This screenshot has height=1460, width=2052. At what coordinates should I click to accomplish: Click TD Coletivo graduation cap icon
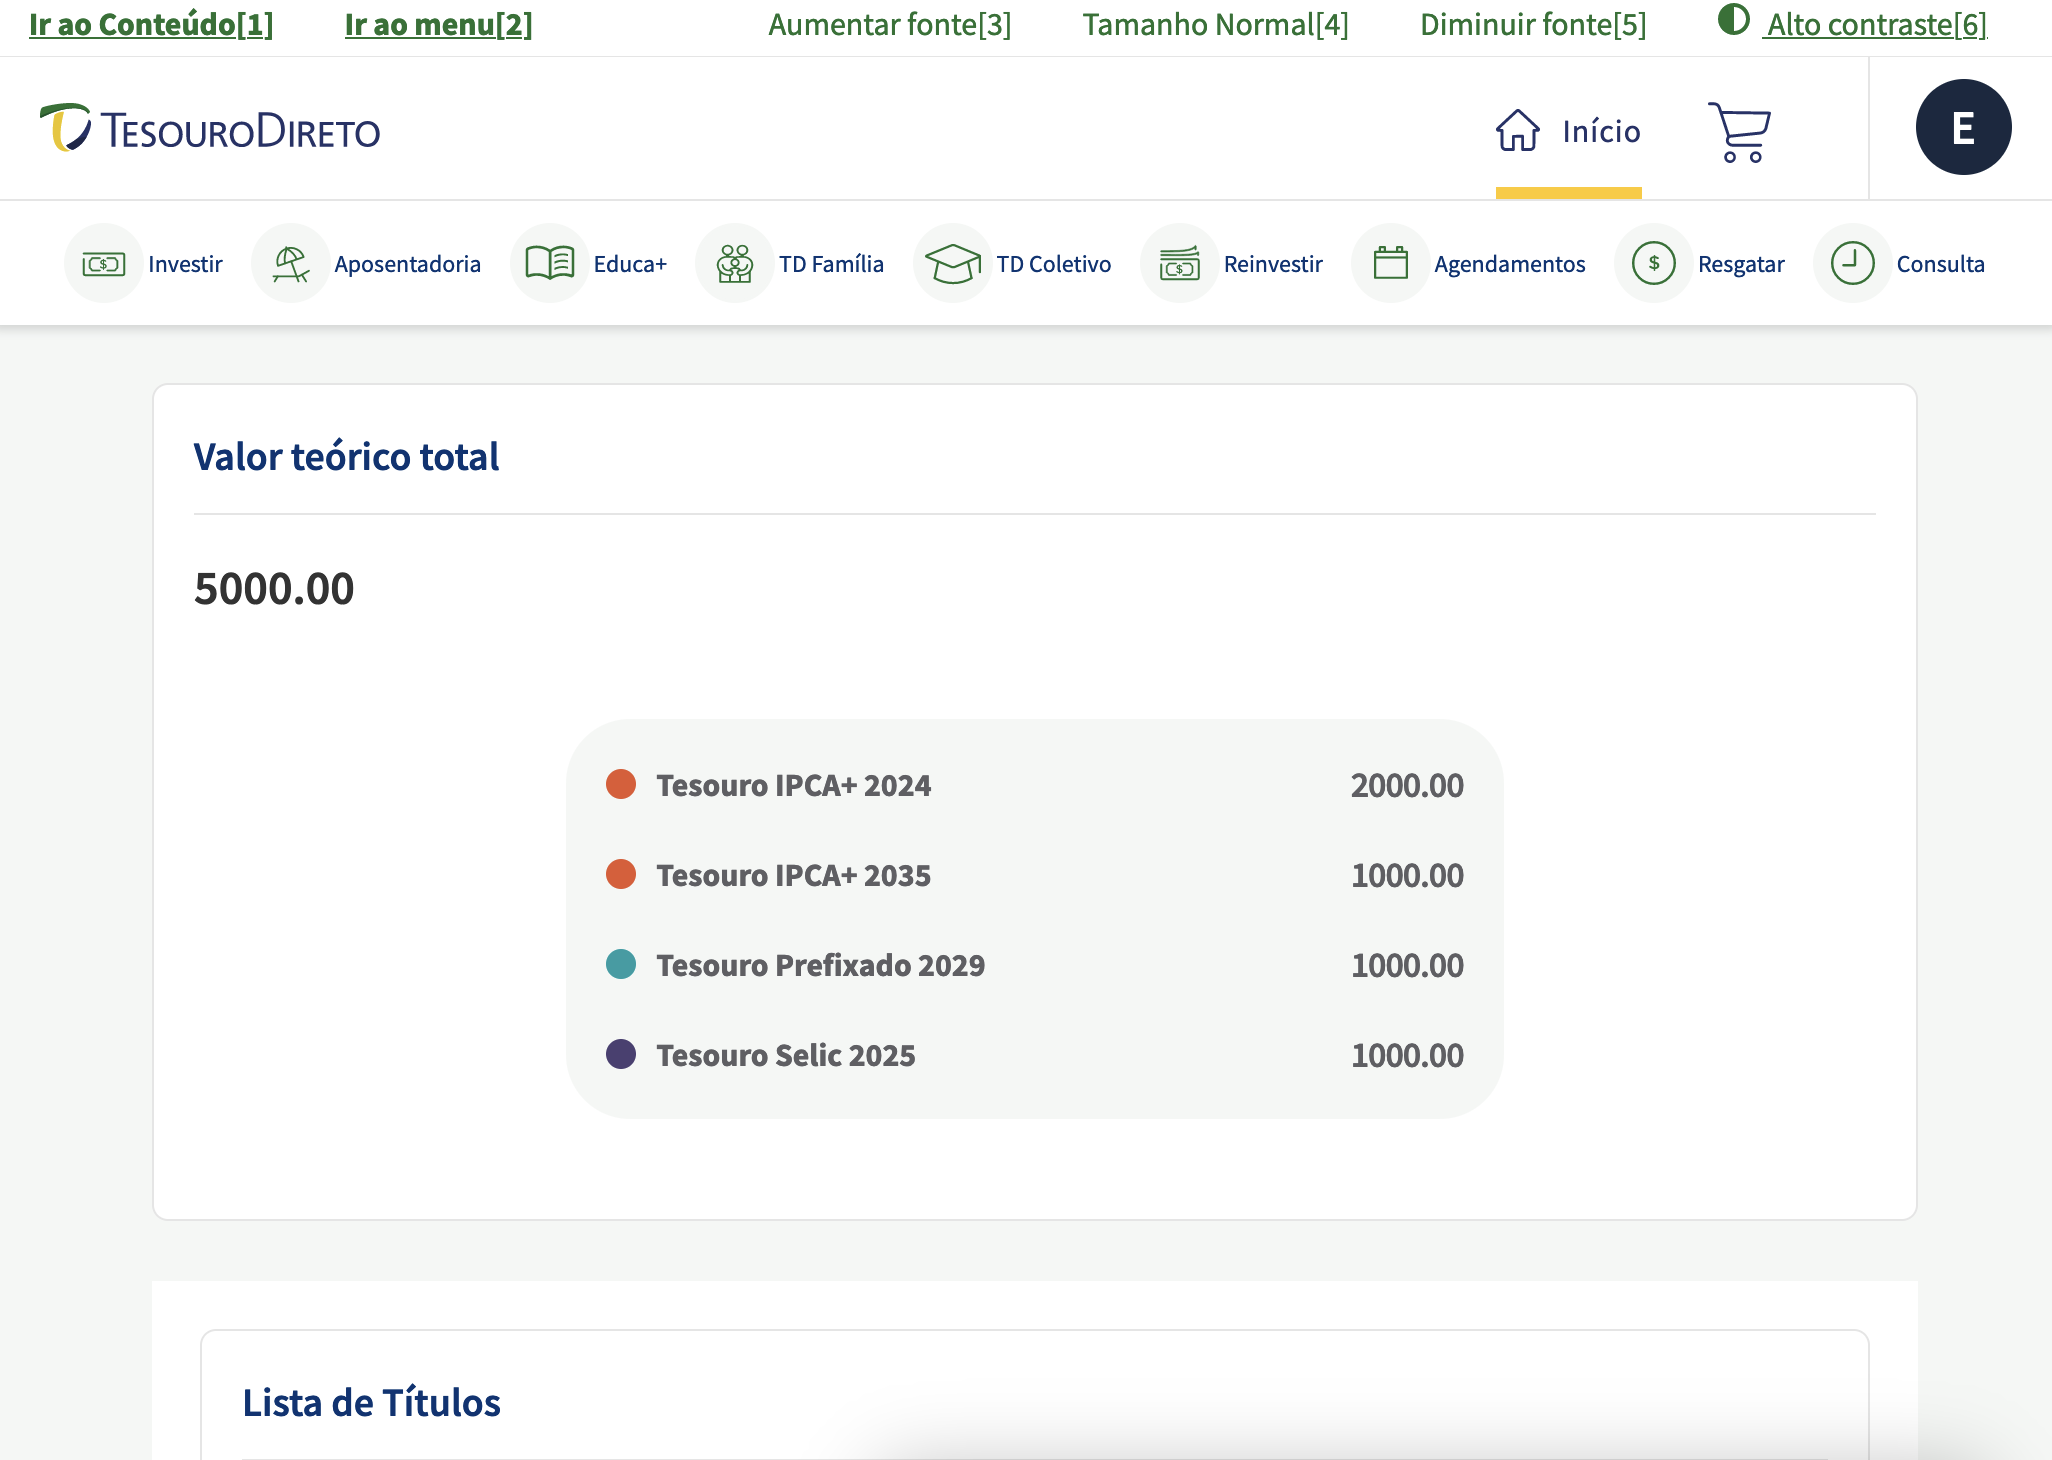point(953,264)
